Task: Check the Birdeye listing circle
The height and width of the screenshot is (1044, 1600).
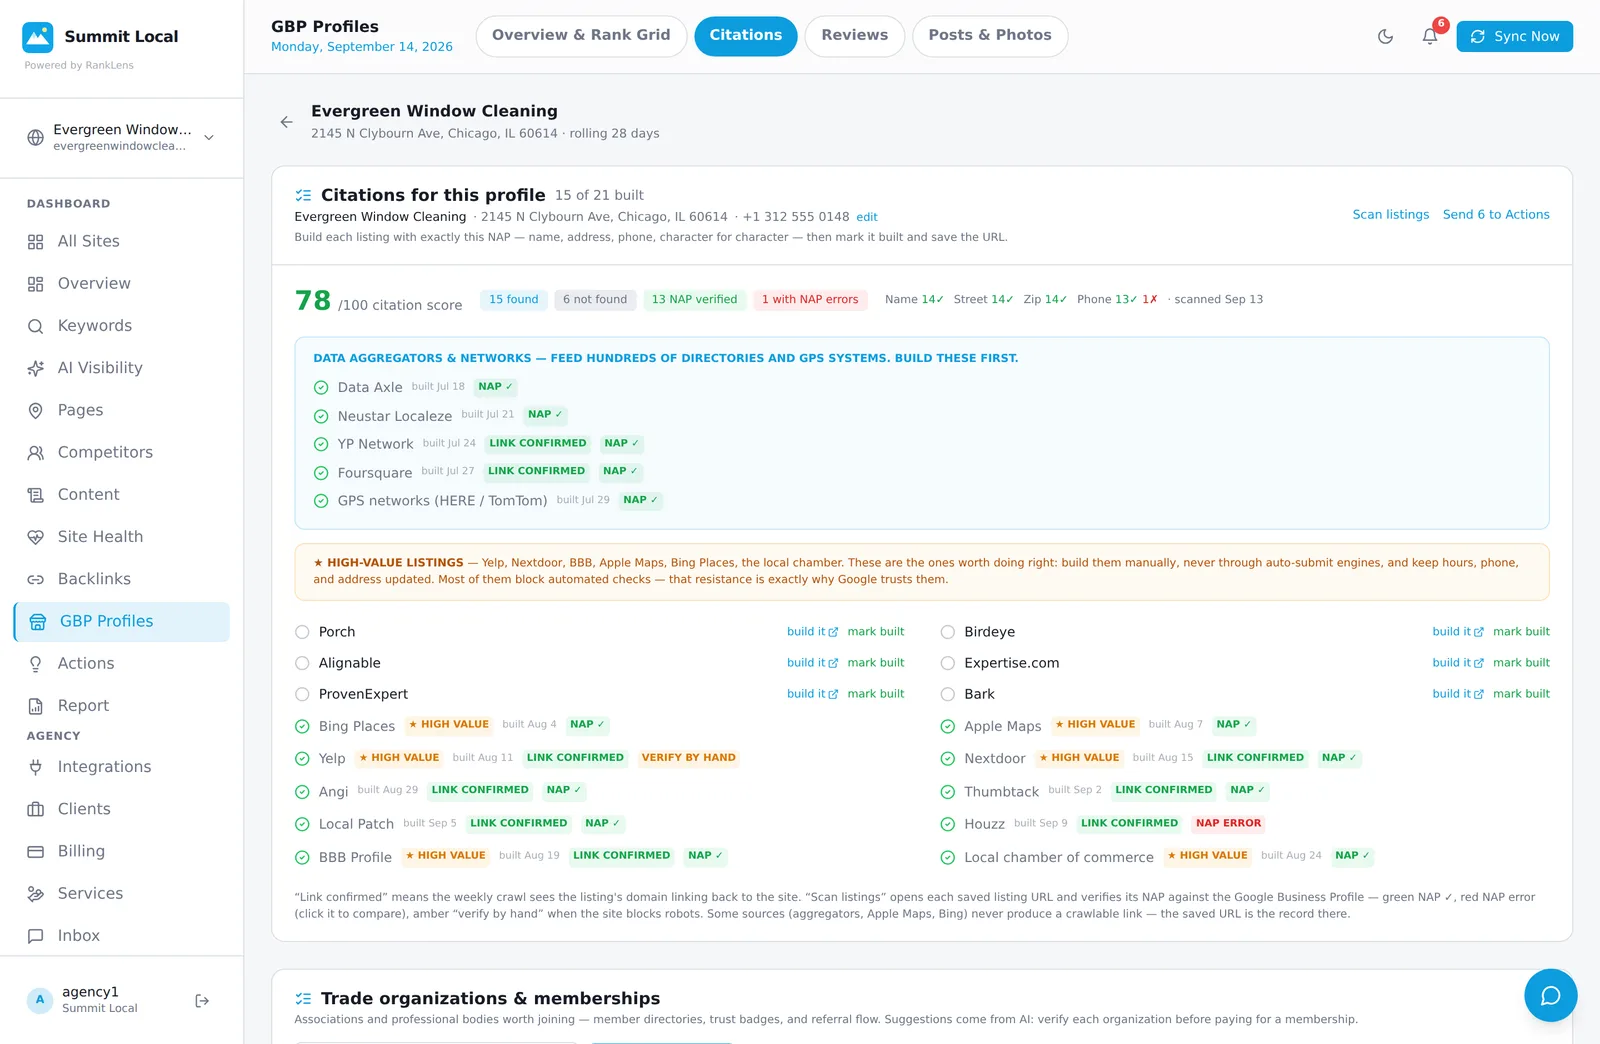Action: tap(948, 632)
